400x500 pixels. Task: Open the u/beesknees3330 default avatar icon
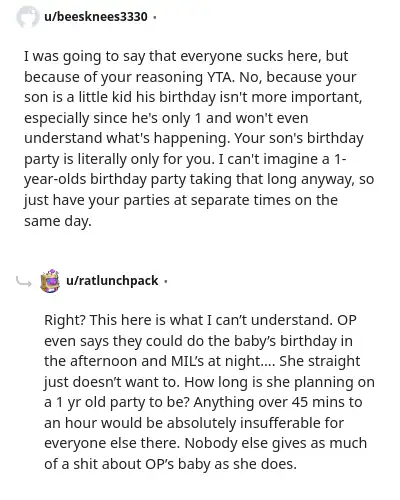coord(28,16)
